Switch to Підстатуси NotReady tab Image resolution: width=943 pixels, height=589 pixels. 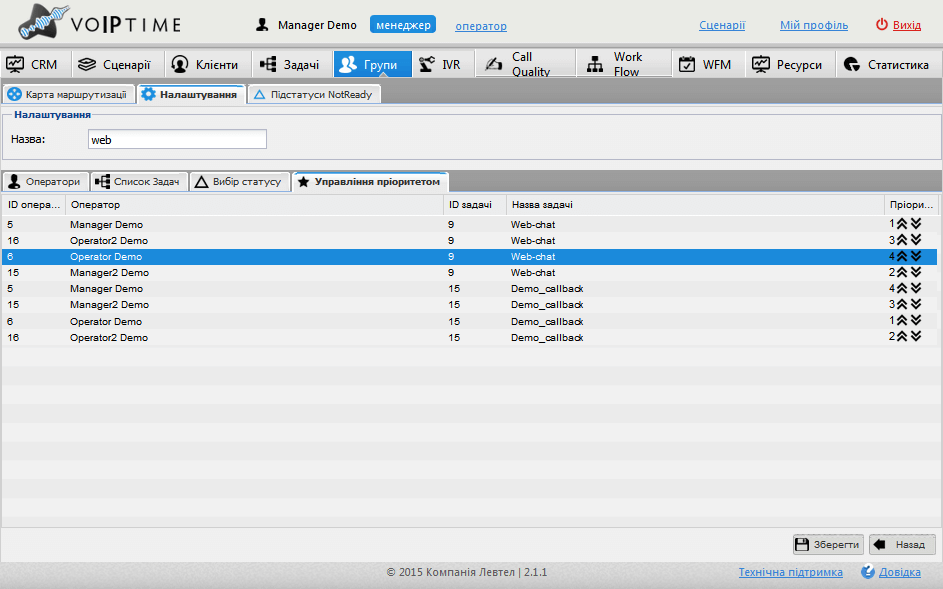[314, 94]
